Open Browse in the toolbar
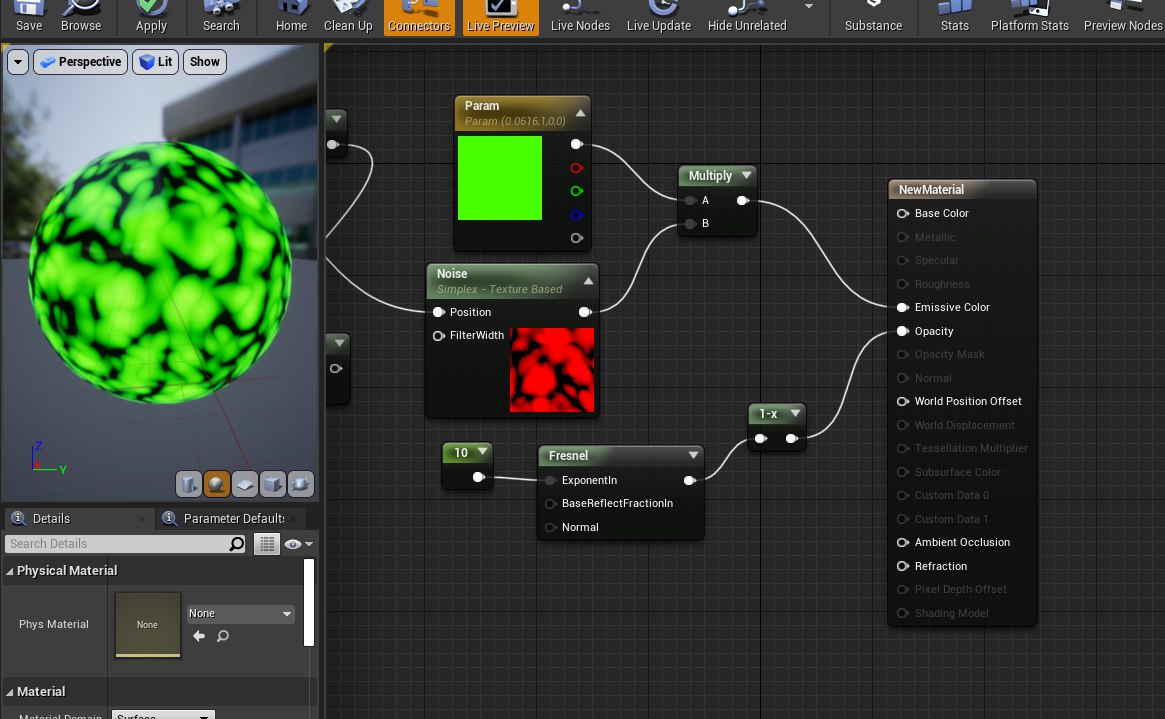 tap(81, 17)
